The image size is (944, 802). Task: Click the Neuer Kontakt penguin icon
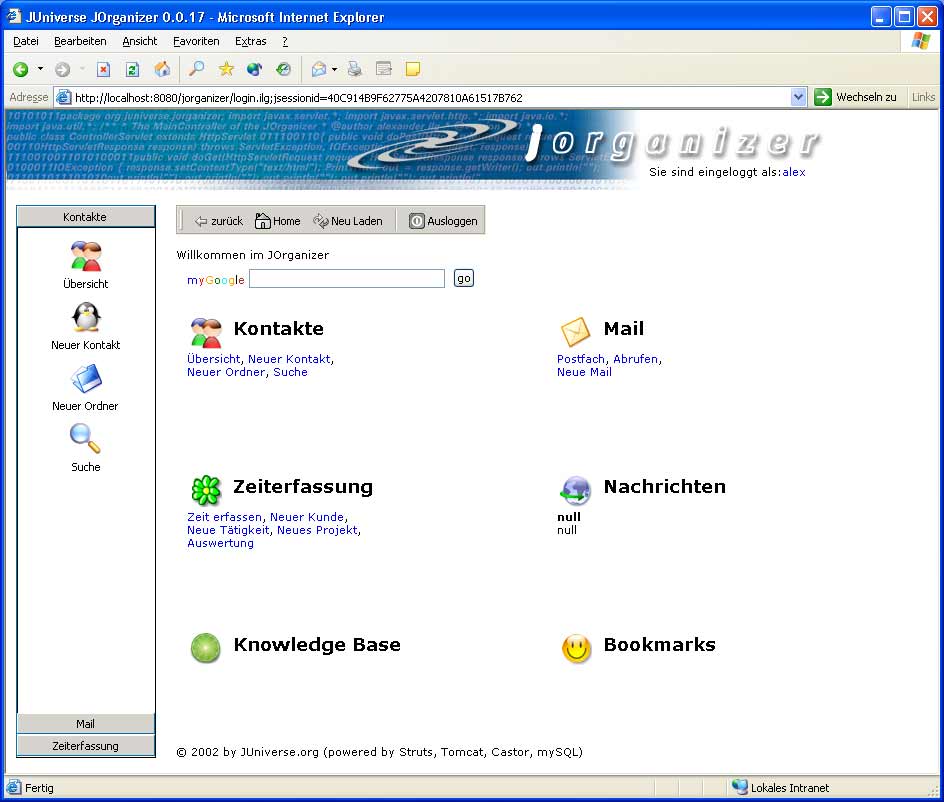(x=86, y=318)
